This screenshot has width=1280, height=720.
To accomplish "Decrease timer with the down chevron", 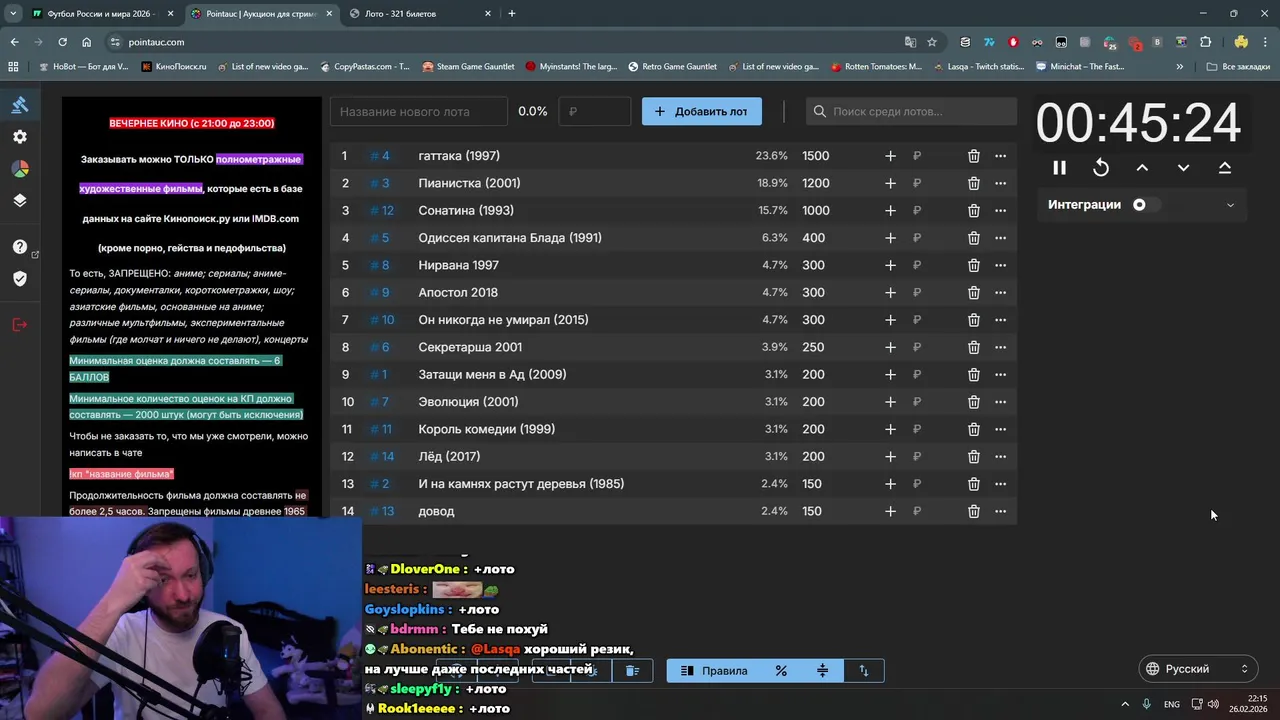I will point(1183,168).
